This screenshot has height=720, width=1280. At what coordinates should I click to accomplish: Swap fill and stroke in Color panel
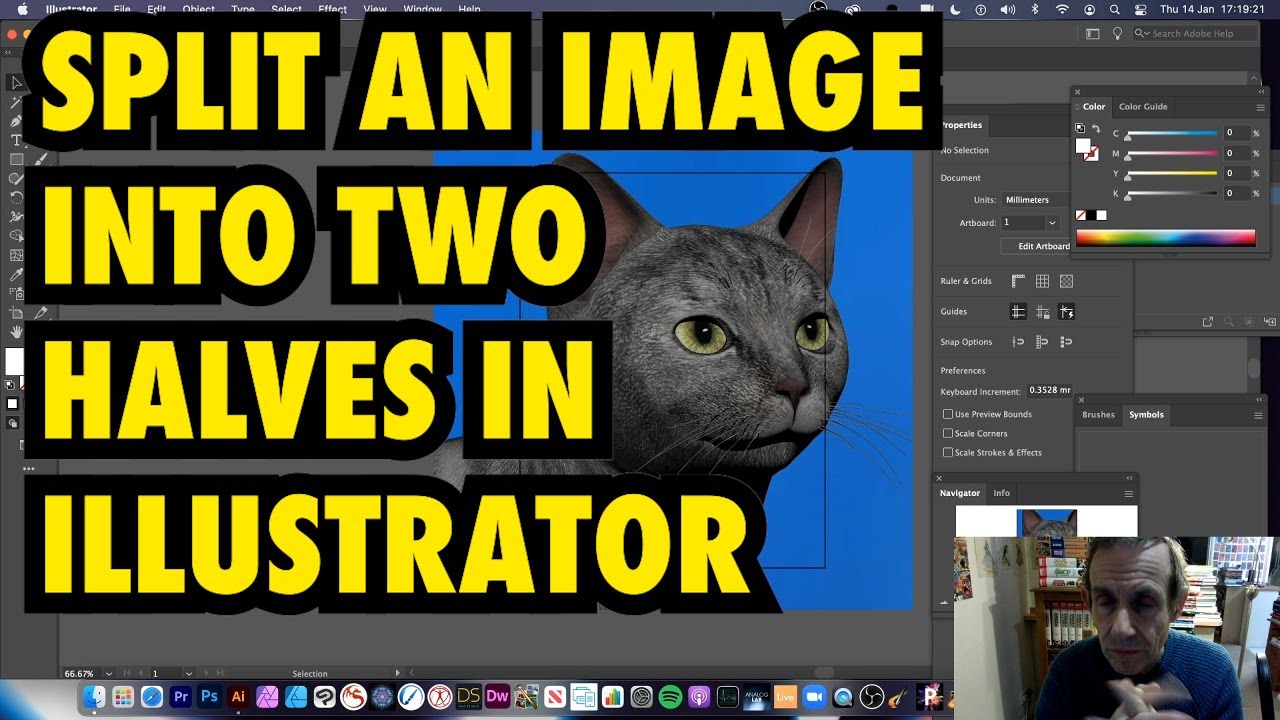point(1096,128)
